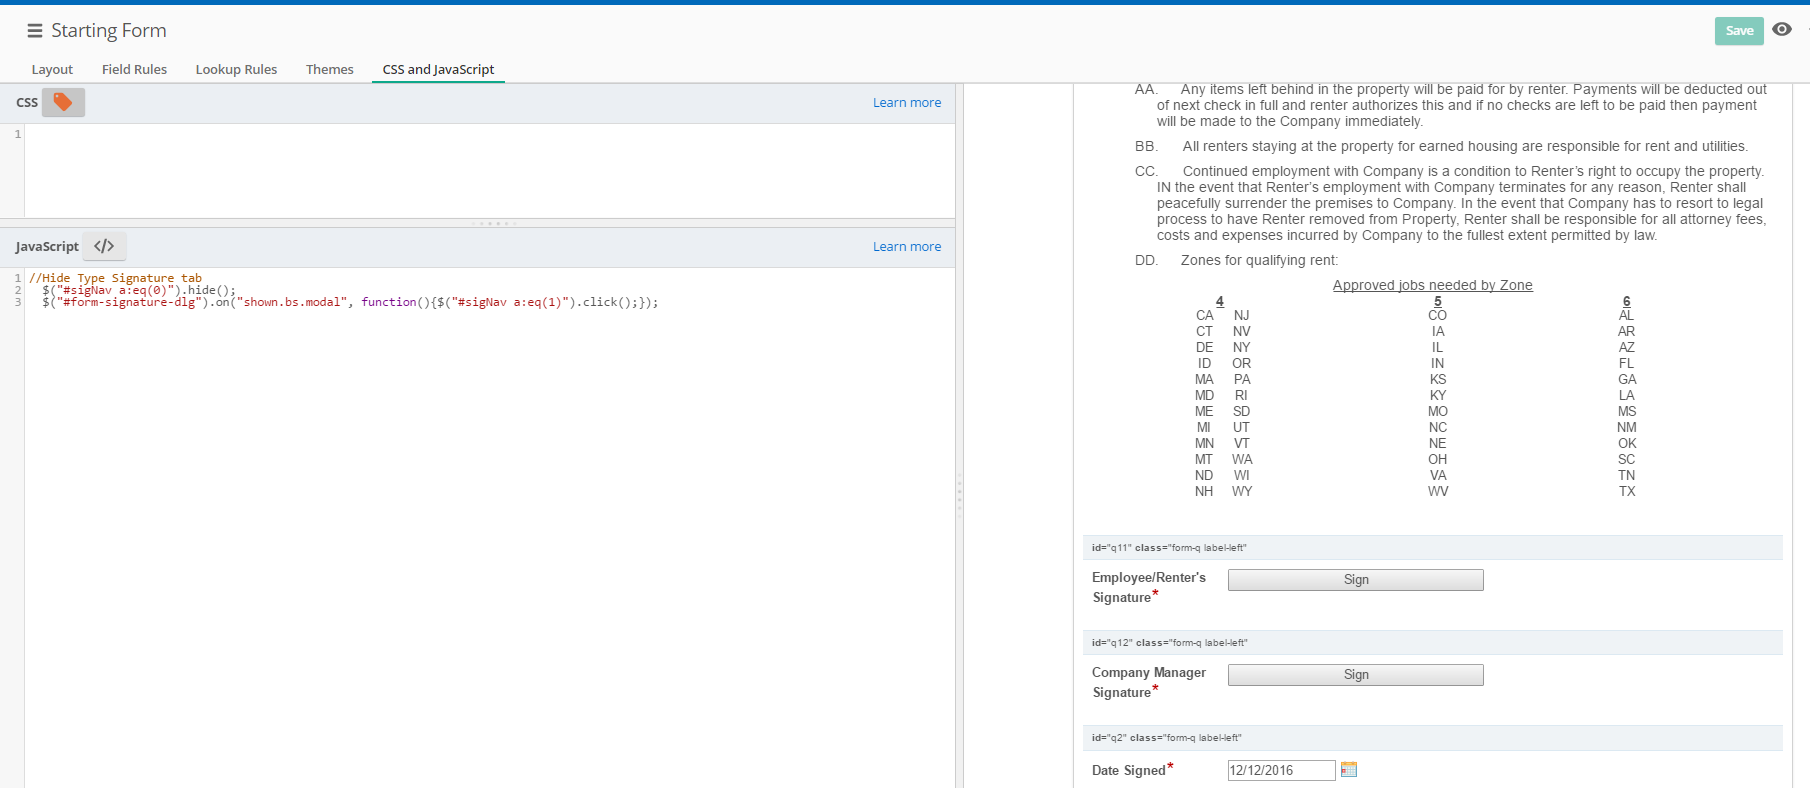Select the CSS and JavaScript tab
This screenshot has width=1810, height=788.
[438, 69]
